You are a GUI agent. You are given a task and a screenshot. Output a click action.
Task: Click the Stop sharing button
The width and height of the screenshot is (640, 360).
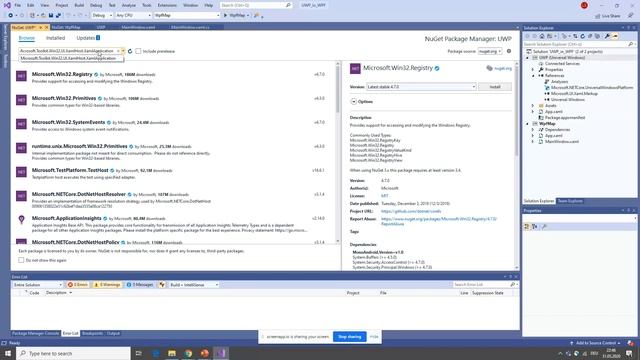pos(349,337)
